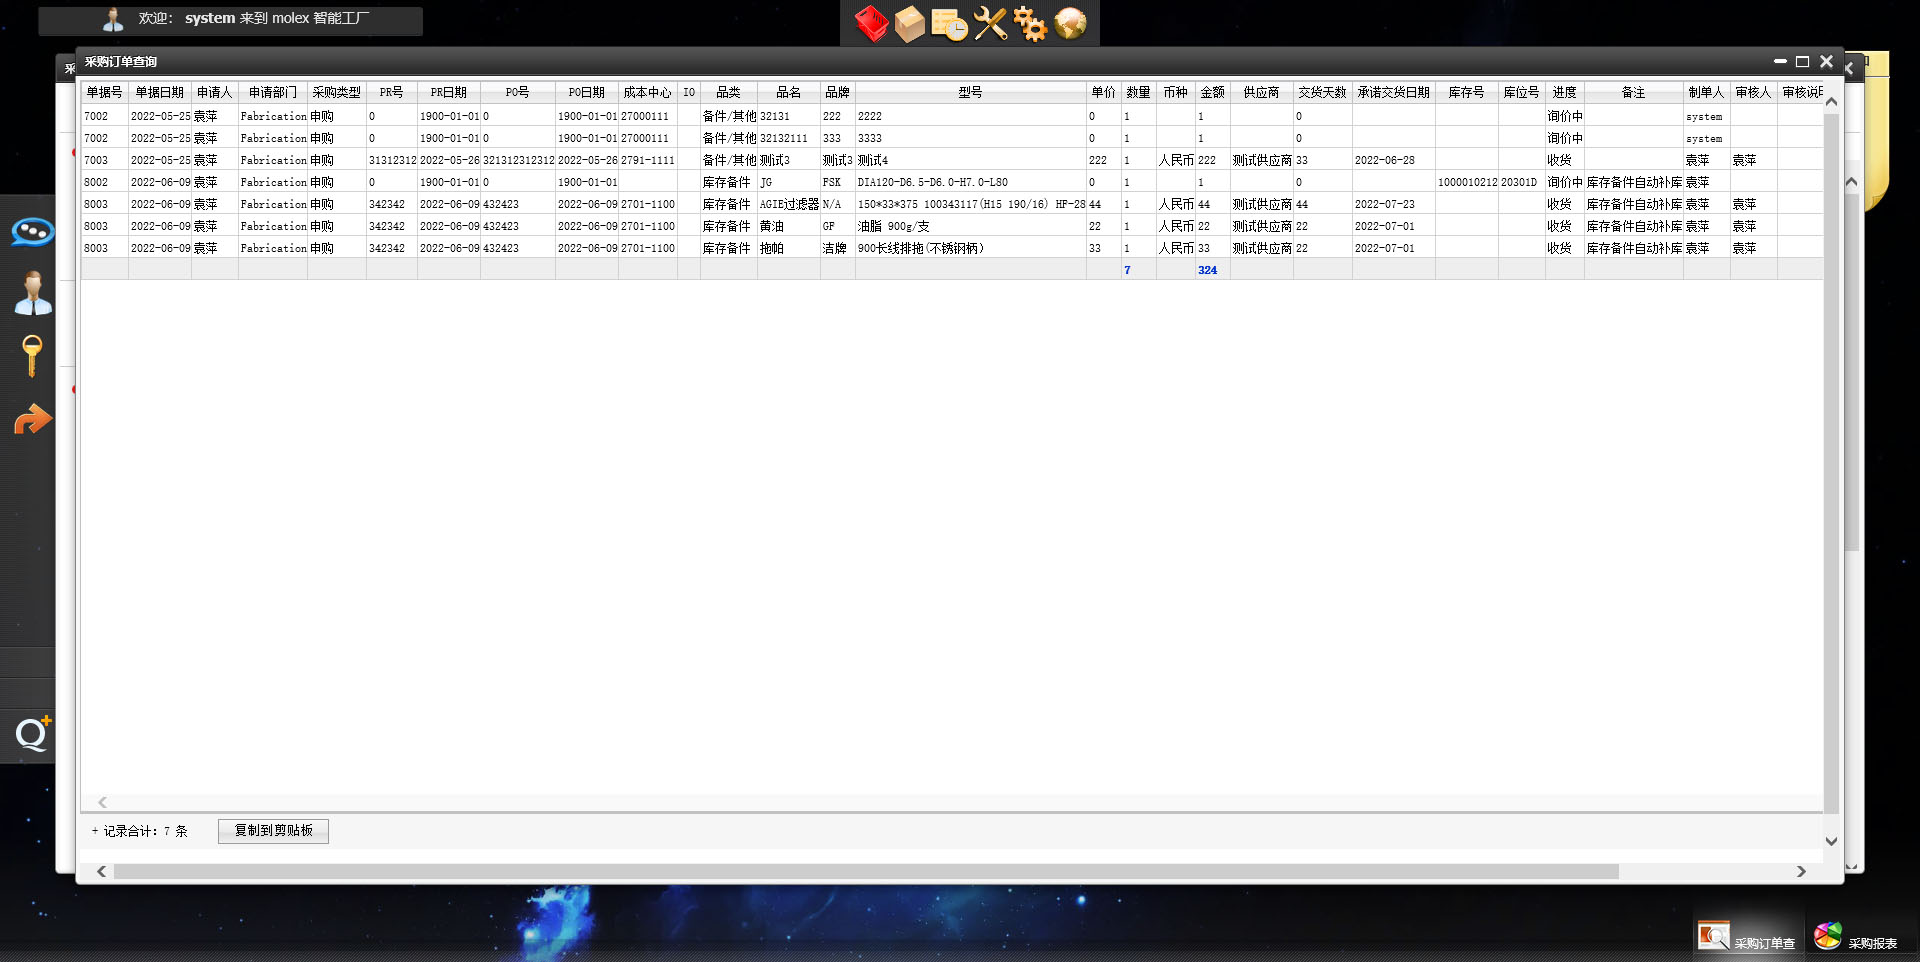Viewport: 1920px width, 962px height.
Task: Open the wrench and screwdriver maintenance icon
Action: [990, 24]
